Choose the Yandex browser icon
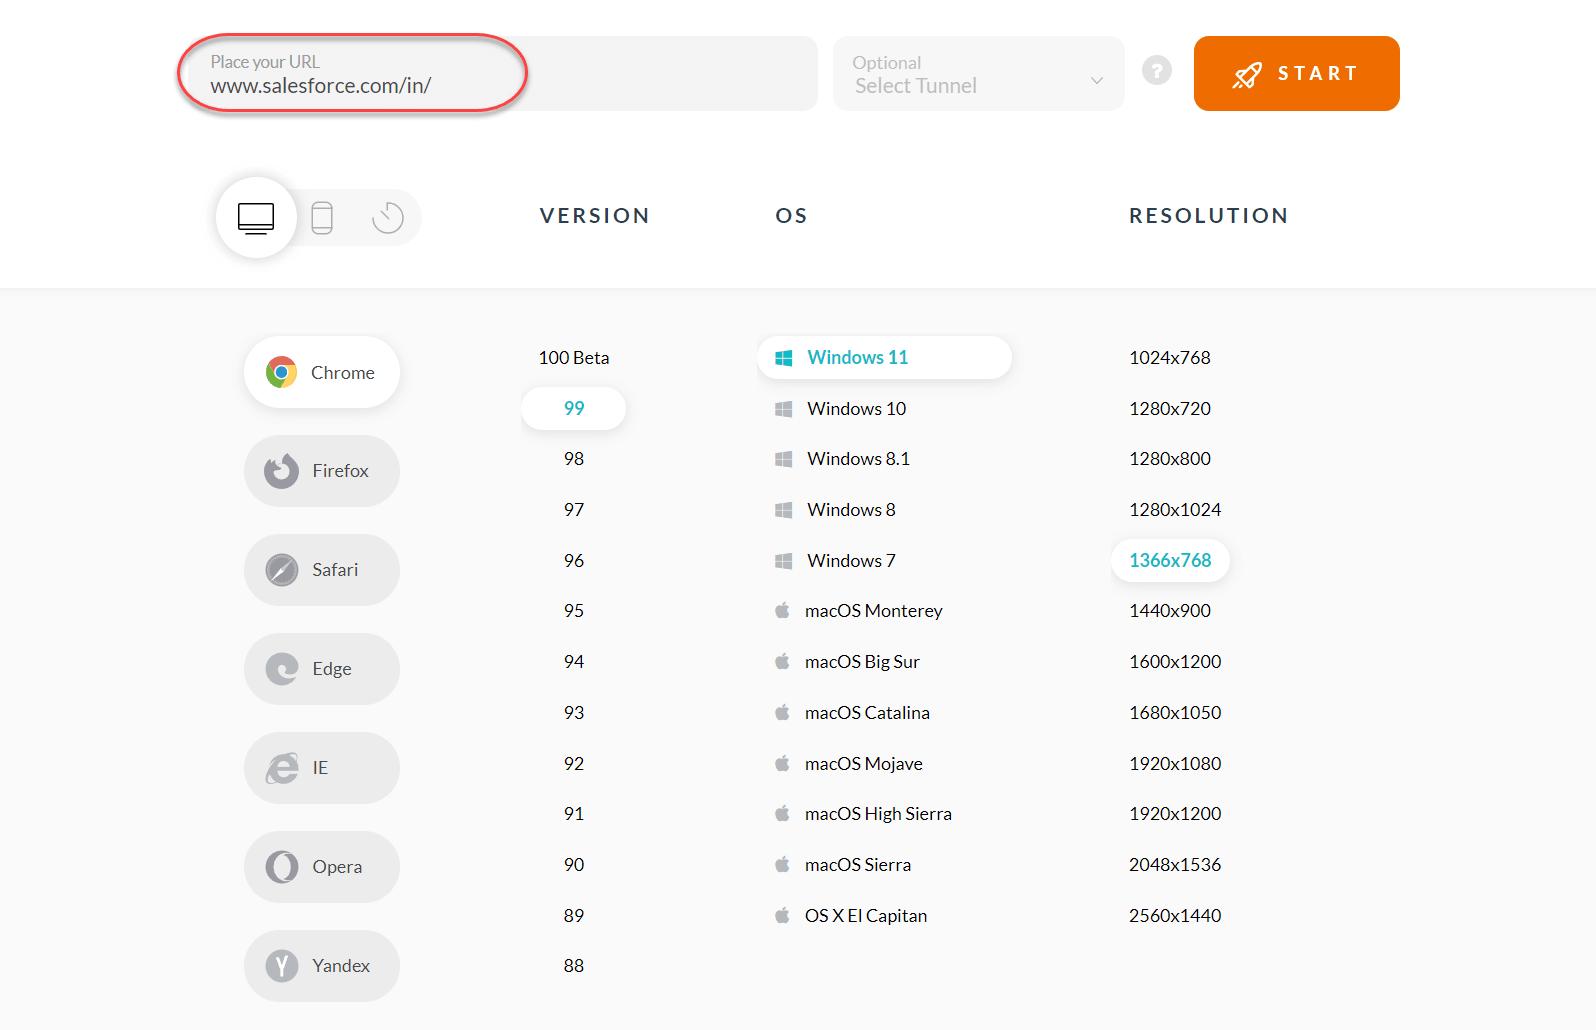This screenshot has width=1596, height=1030. pyautogui.click(x=282, y=966)
